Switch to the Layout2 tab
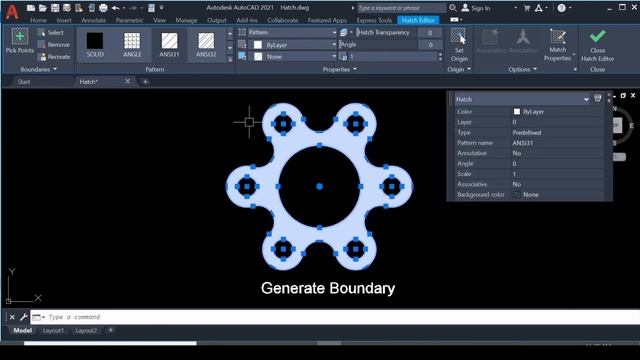Viewport: 640px width, 360px height. tap(86, 331)
